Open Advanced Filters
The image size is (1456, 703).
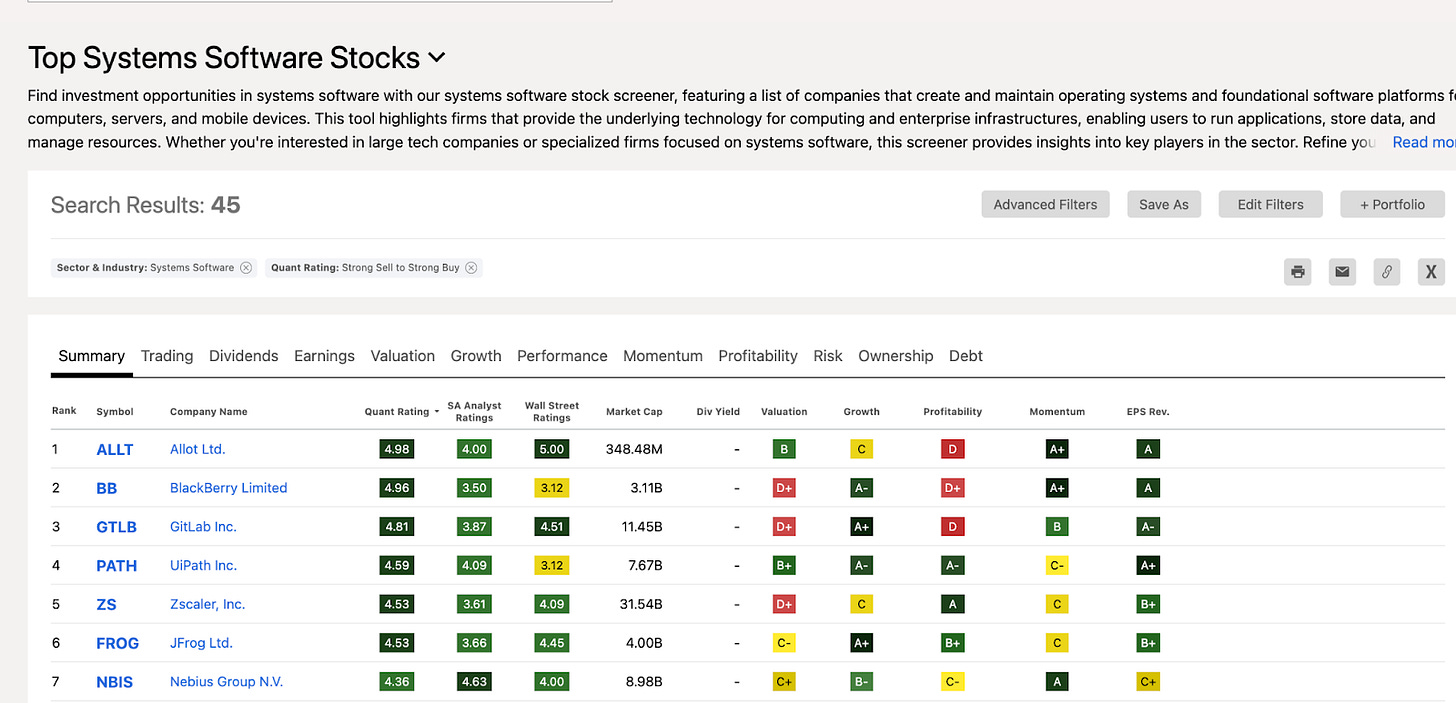coord(1045,204)
